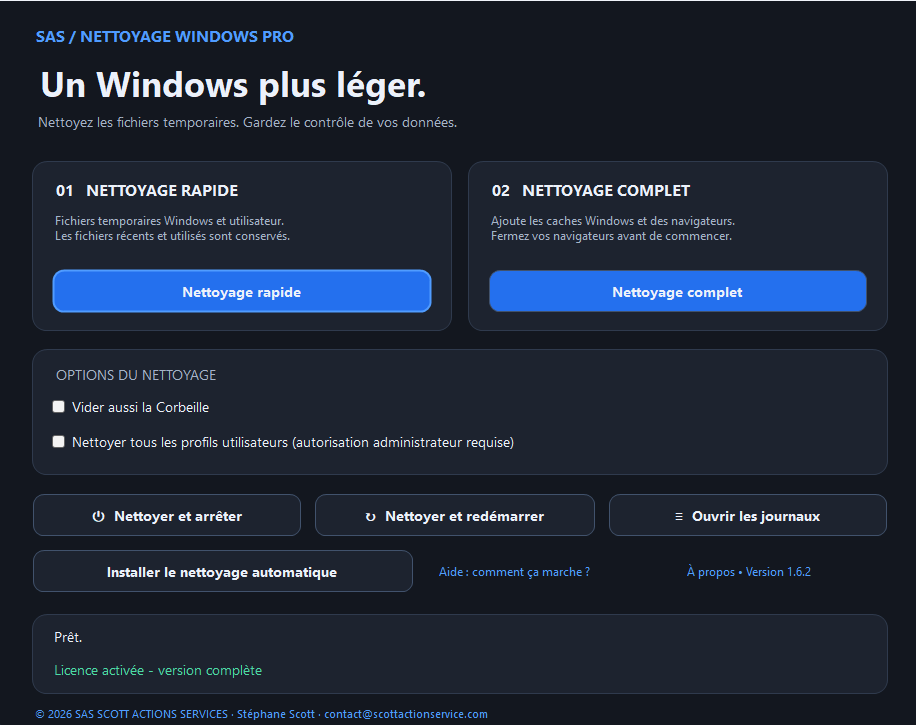The image size is (916, 725).
Task: Click 'Fermez vos navigateurs avant de commencer.' text
Action: pos(611,236)
